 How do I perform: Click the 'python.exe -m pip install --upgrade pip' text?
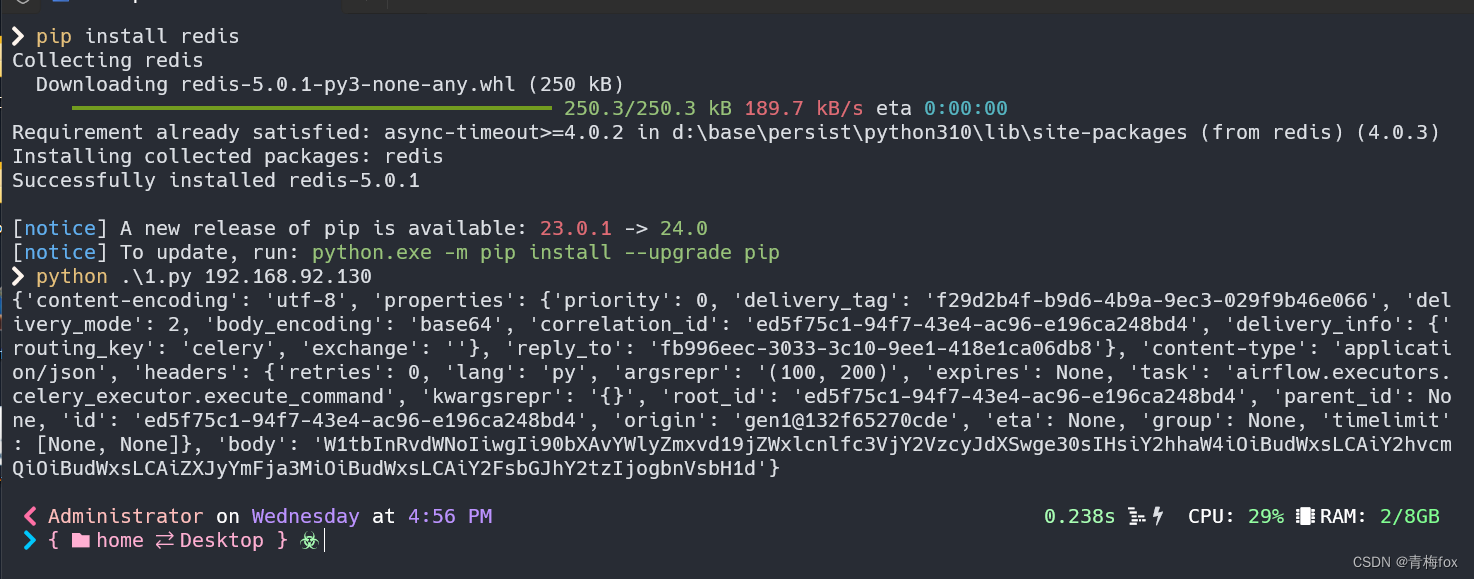(545, 252)
